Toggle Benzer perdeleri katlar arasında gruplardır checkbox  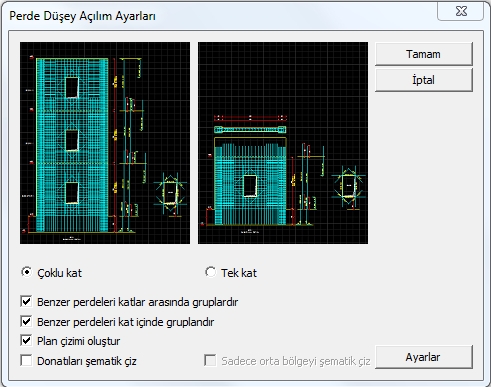coord(26,302)
